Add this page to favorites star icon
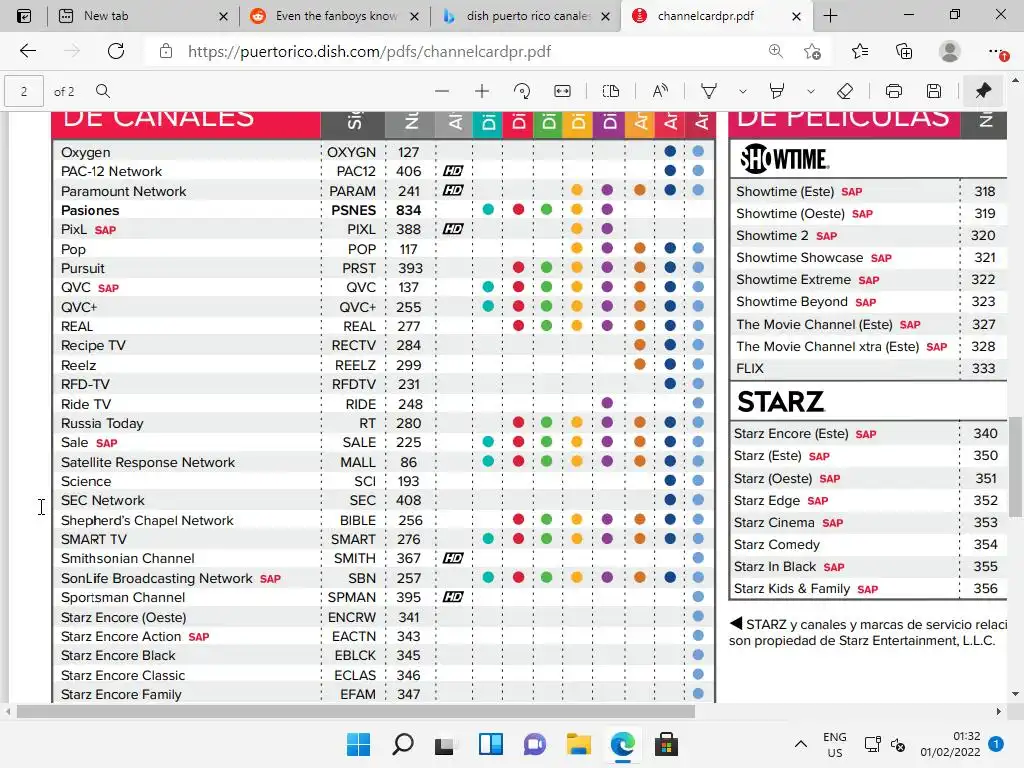 tap(812, 51)
